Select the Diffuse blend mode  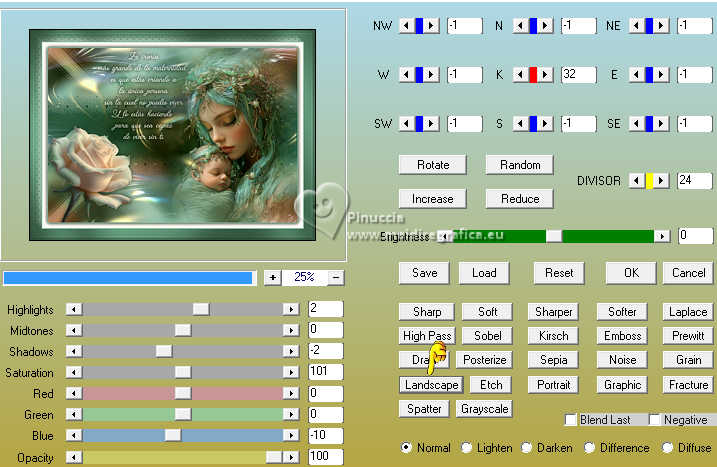pos(668,448)
